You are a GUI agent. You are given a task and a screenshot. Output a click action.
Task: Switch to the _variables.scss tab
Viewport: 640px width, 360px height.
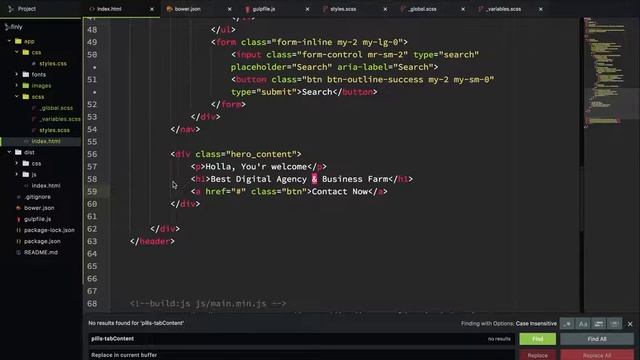click(509, 9)
